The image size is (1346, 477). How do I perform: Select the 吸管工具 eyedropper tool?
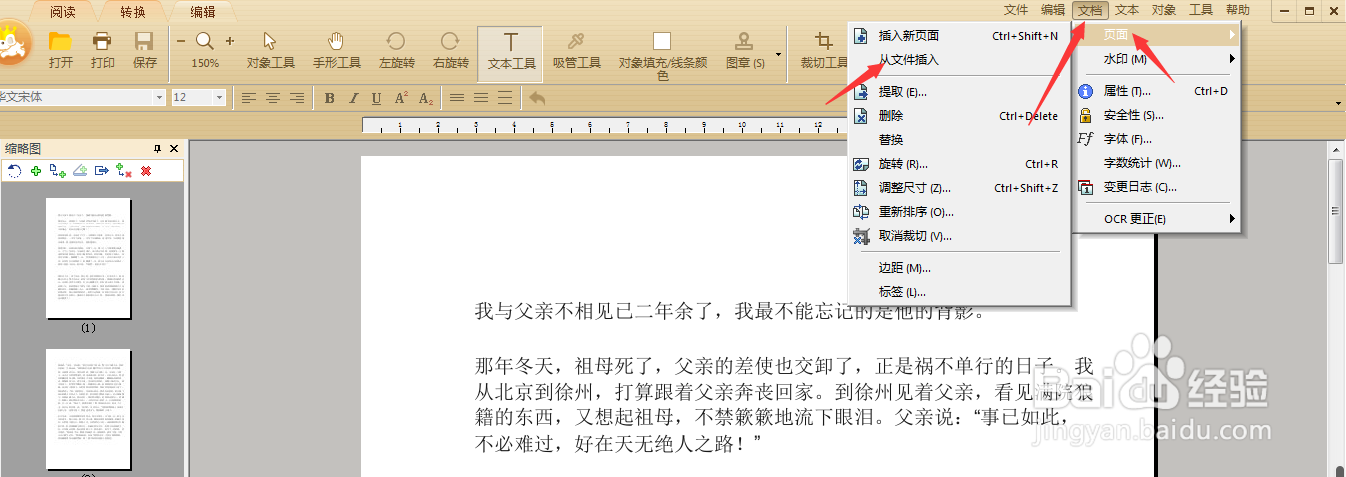pos(577,50)
